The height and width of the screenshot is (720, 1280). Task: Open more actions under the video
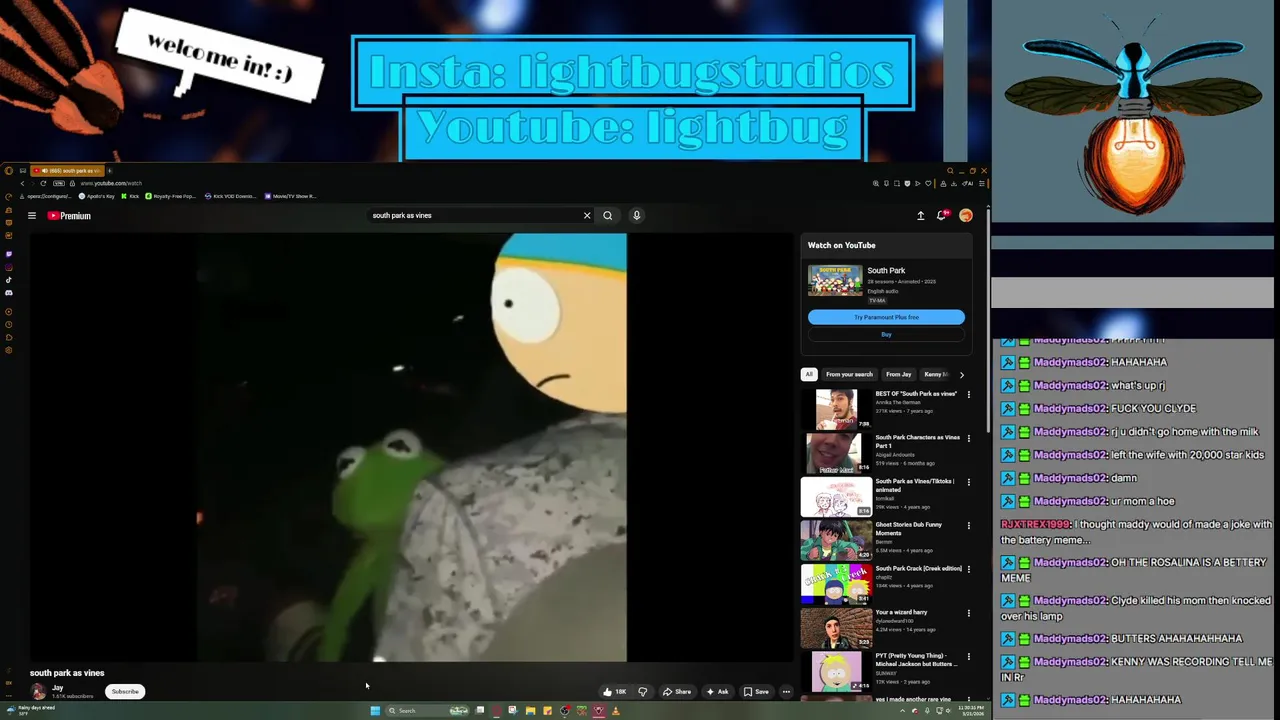(x=786, y=692)
